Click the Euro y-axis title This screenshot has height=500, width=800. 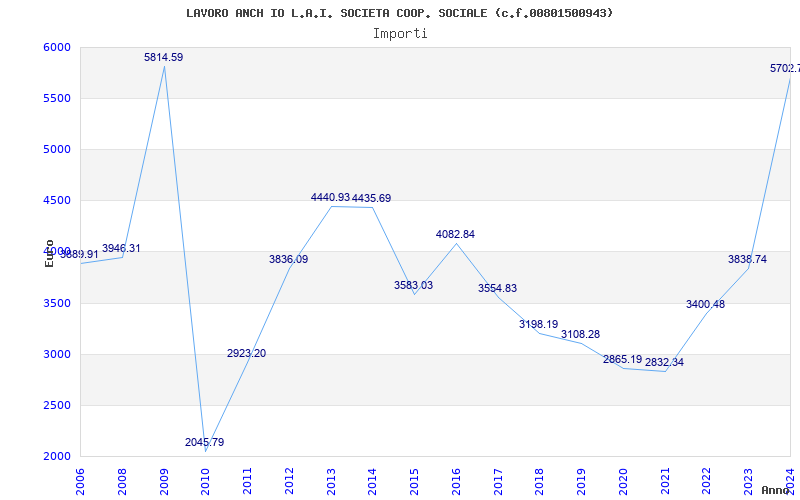click(x=49, y=253)
